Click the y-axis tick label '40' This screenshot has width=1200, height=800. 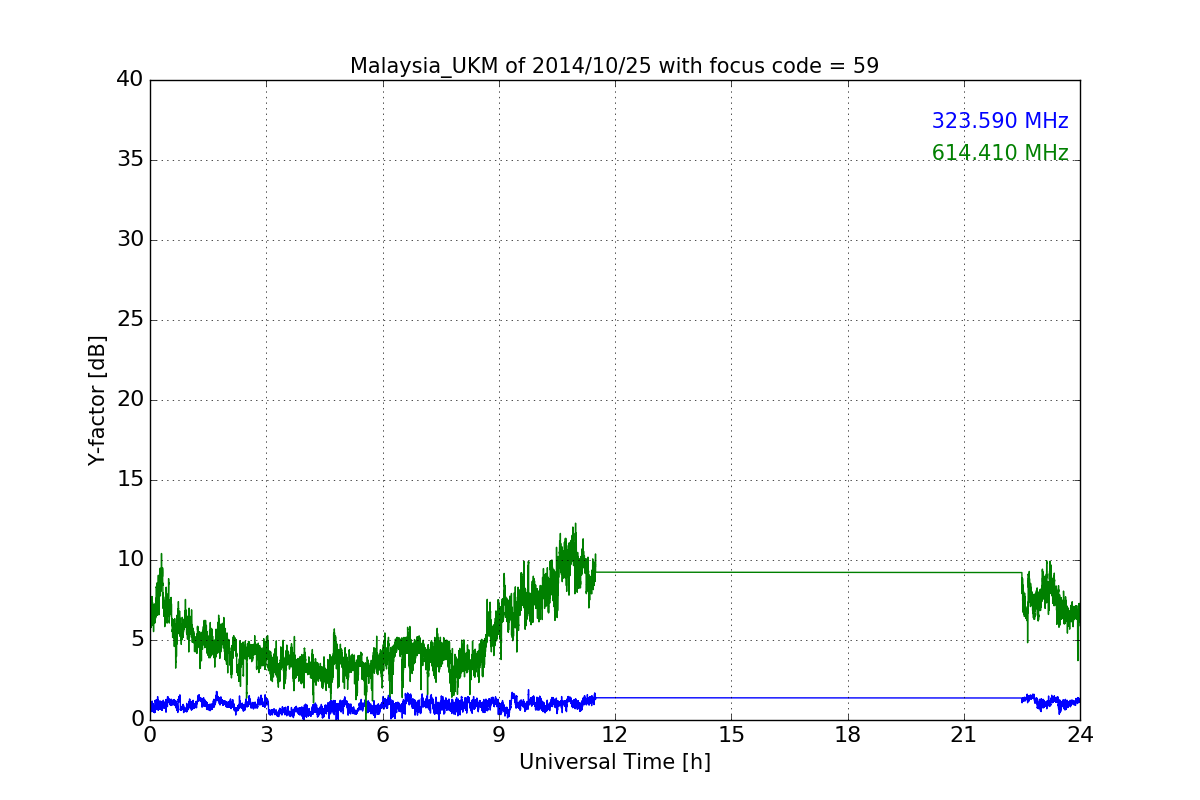tap(129, 80)
